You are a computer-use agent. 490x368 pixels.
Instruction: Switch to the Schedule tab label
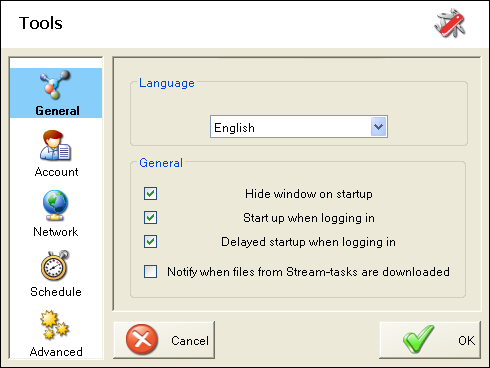[56, 292]
